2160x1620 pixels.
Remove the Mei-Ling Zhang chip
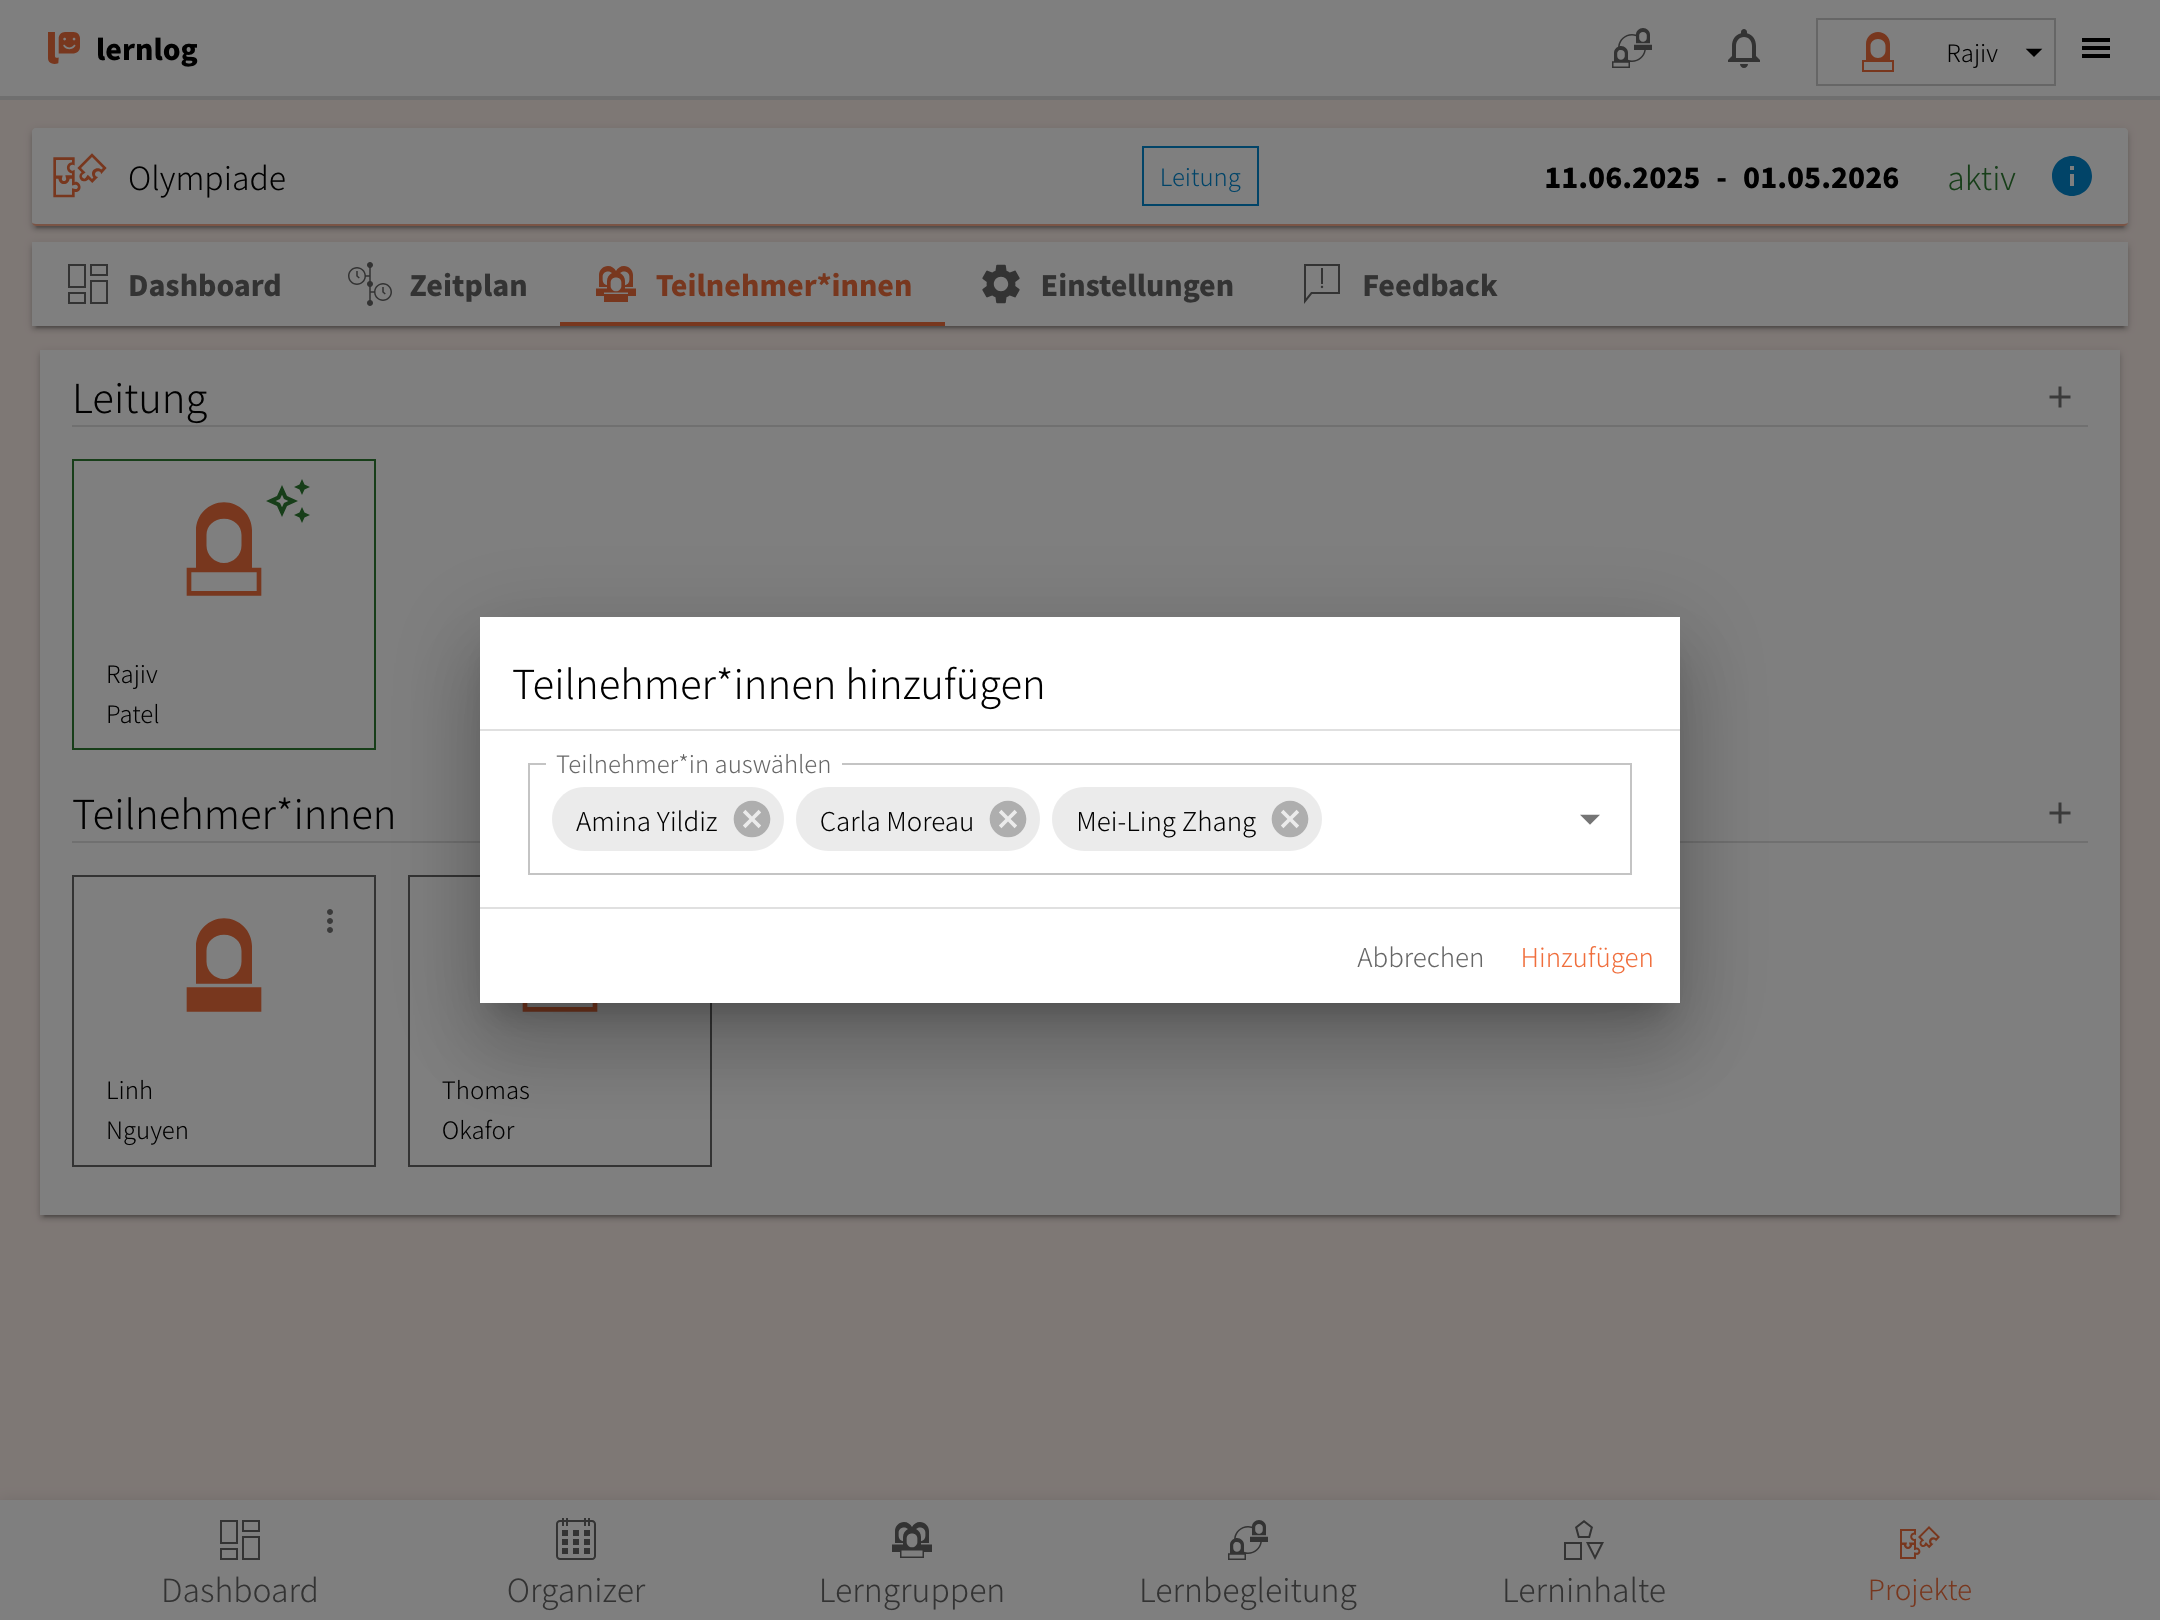(1290, 820)
